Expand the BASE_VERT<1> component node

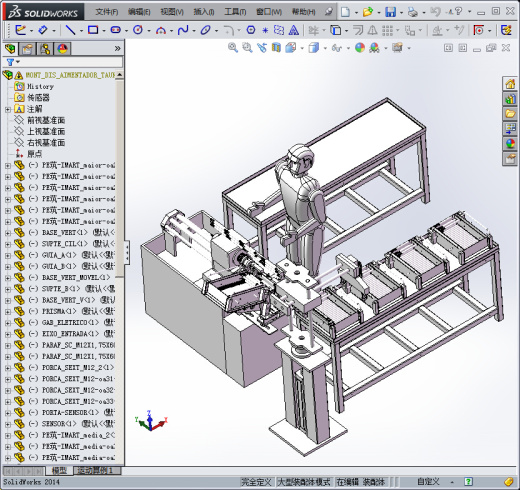(8, 233)
